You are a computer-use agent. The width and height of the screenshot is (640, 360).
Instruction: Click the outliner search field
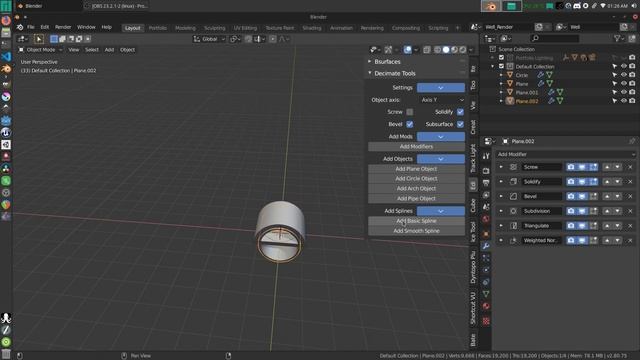(x=554, y=38)
